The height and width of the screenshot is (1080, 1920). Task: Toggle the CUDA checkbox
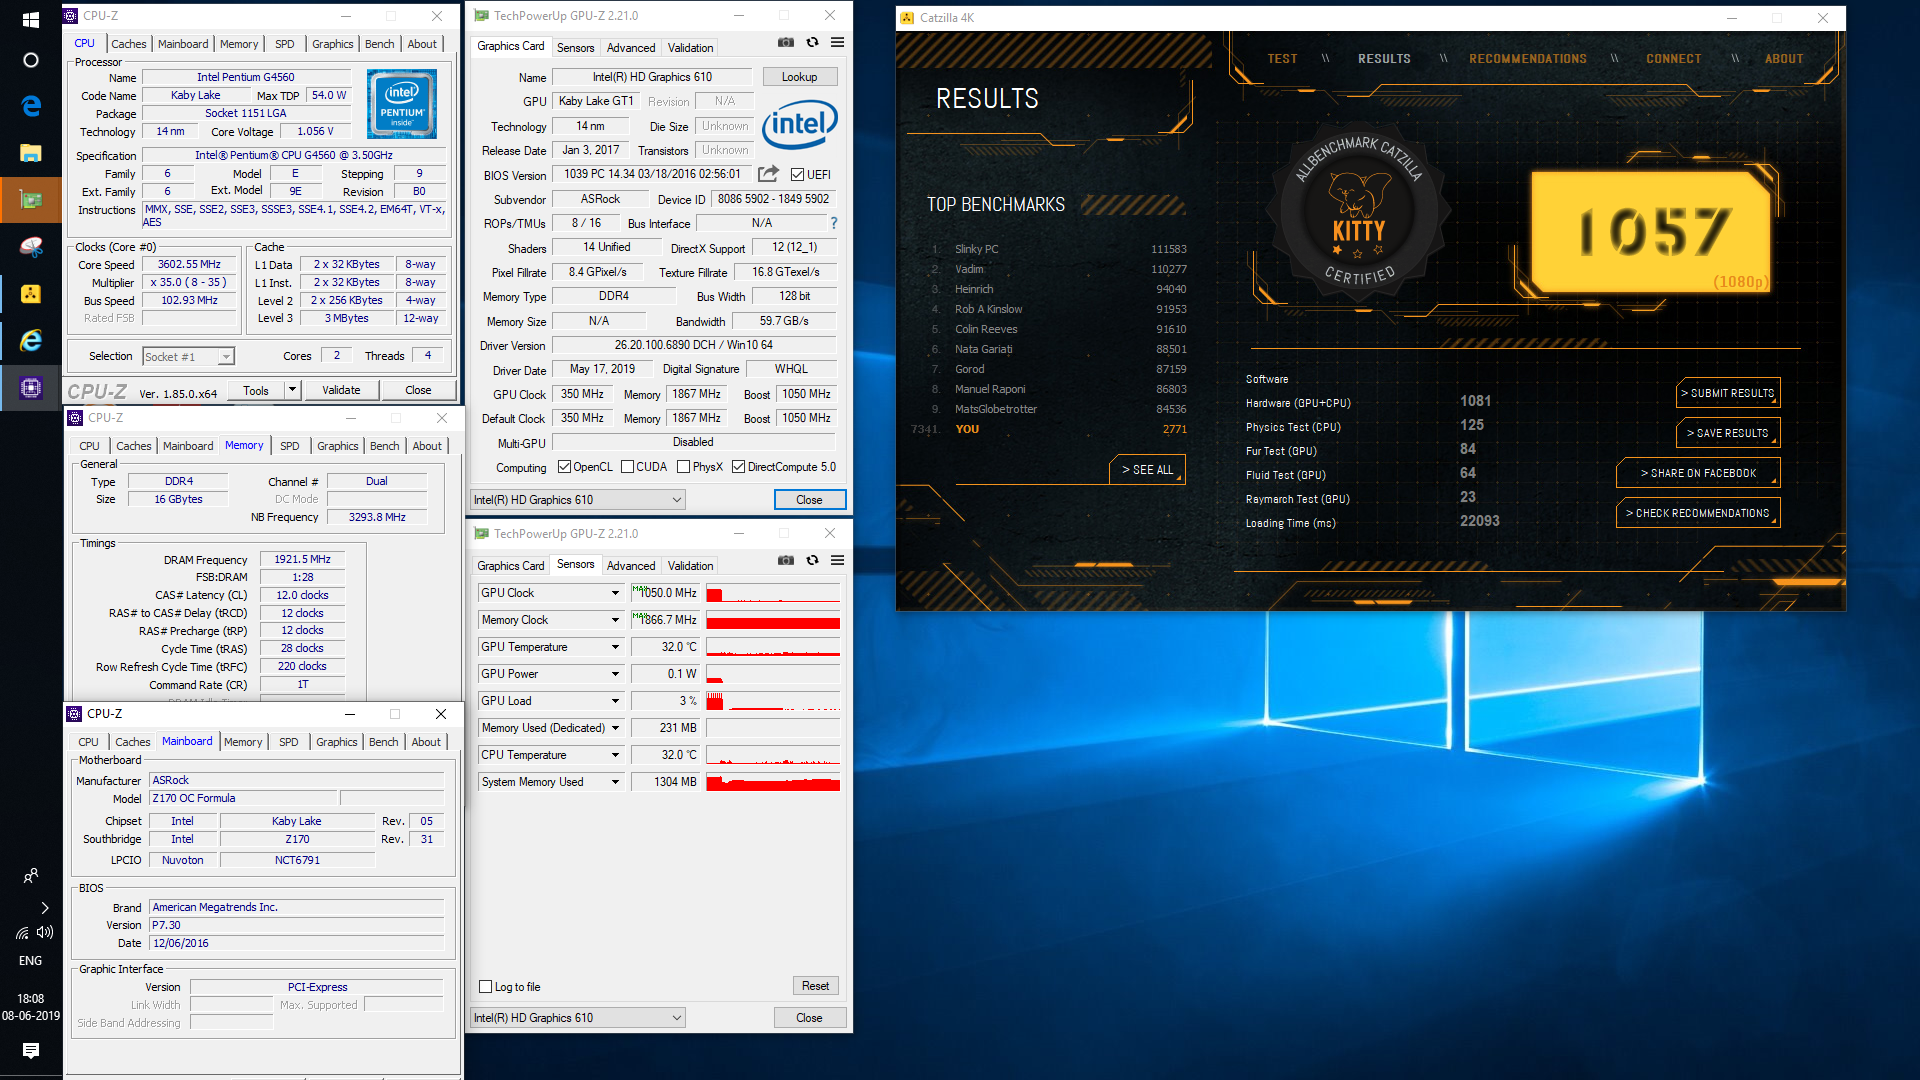(x=627, y=467)
